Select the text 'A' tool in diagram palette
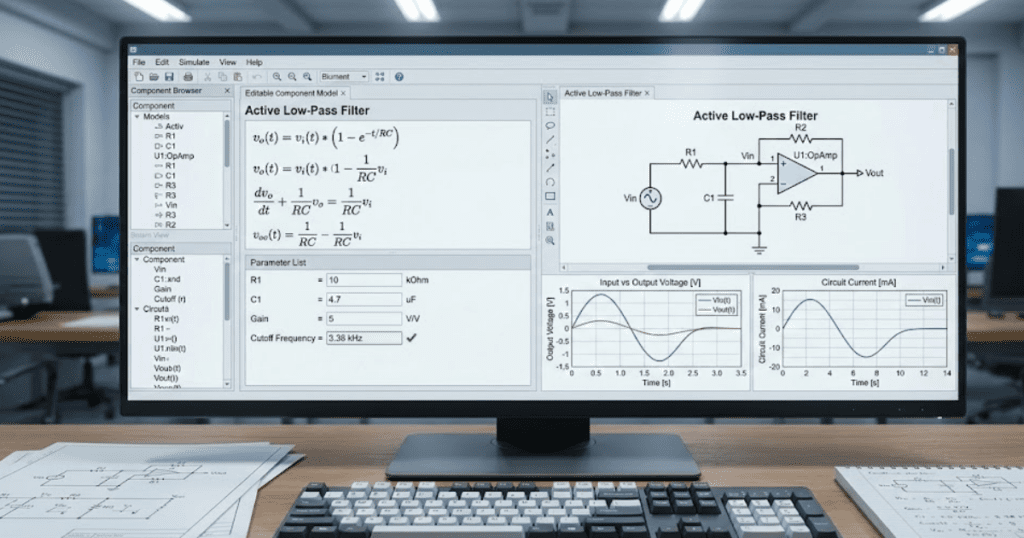 (550, 212)
